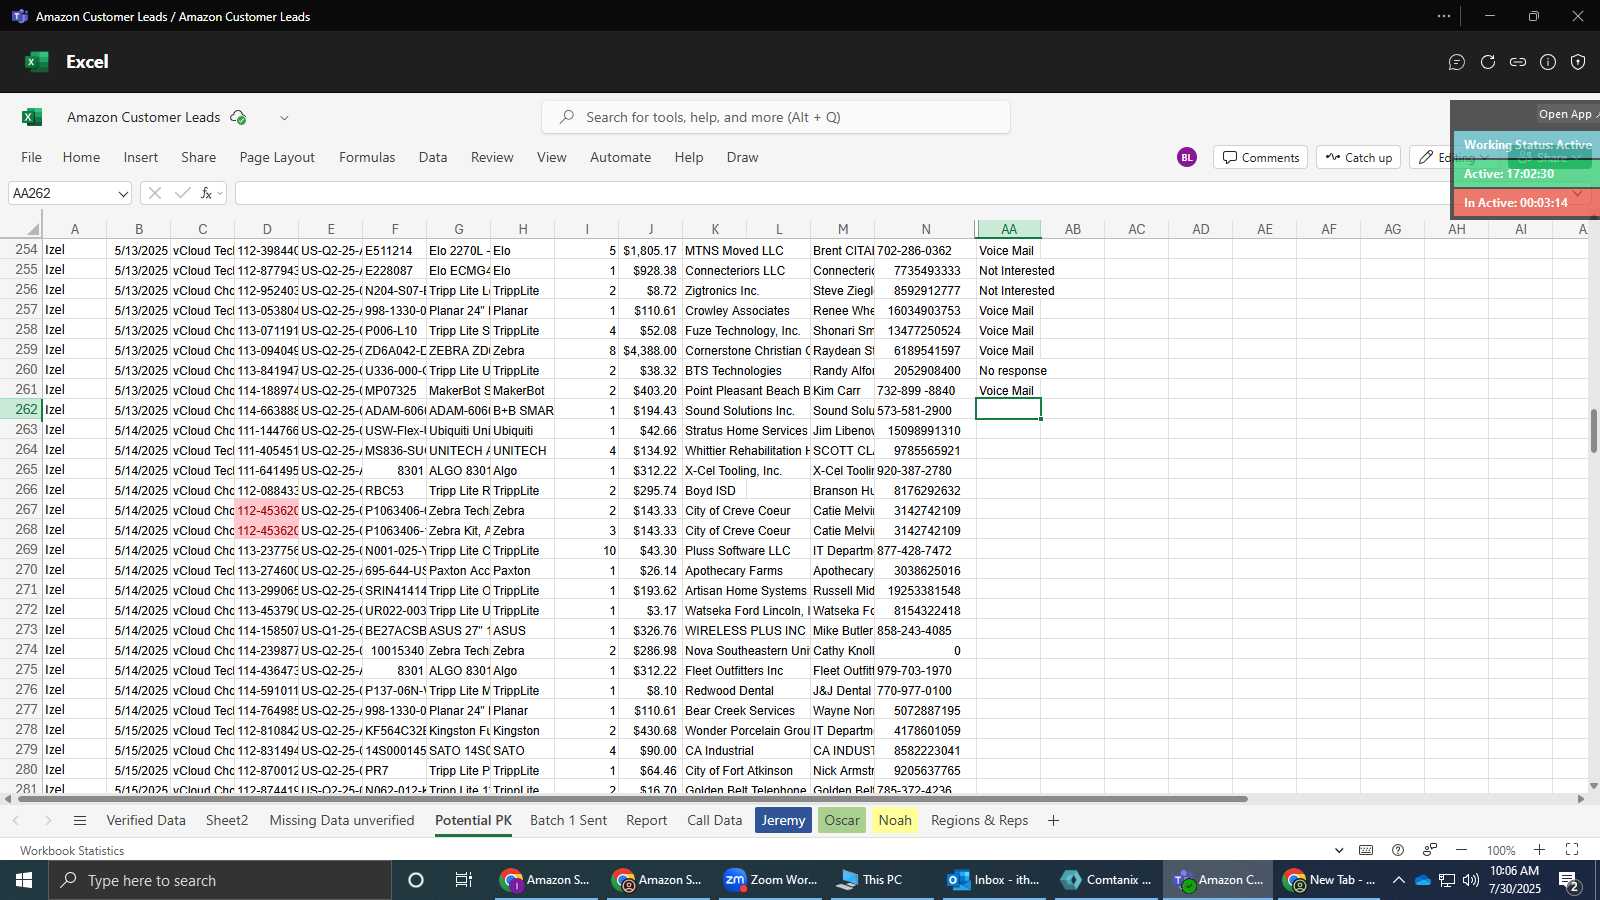Open the Jeremy sheet tab
Image resolution: width=1600 pixels, height=900 pixels.
pos(783,821)
